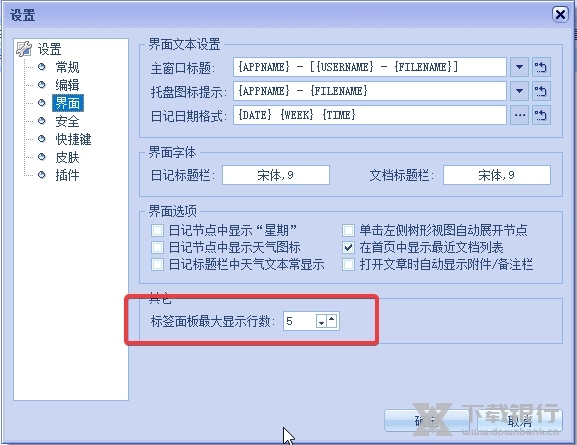Open the diary date format (日记日期格式) ellipsis button

coord(519,116)
